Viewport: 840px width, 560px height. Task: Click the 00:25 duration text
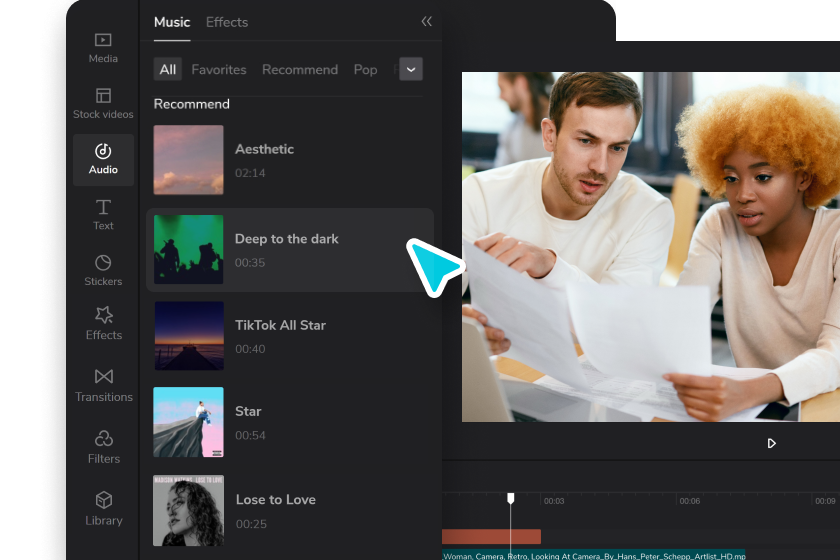pos(251,524)
